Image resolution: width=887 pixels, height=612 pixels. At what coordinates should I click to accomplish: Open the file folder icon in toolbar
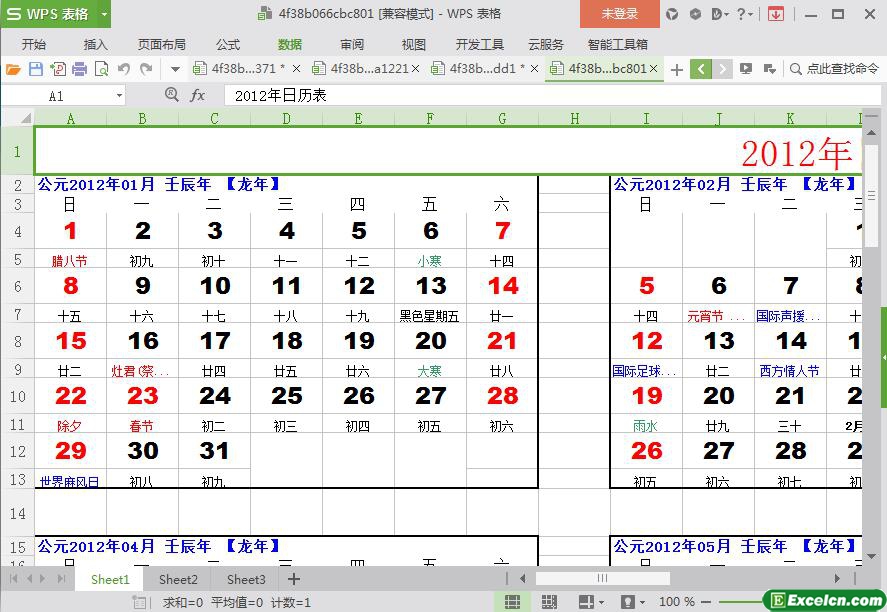13,69
